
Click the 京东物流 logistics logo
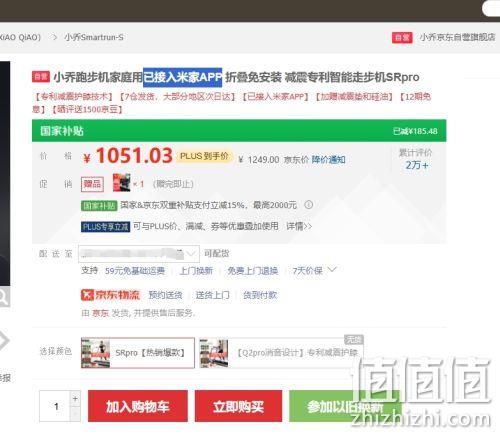pos(110,295)
